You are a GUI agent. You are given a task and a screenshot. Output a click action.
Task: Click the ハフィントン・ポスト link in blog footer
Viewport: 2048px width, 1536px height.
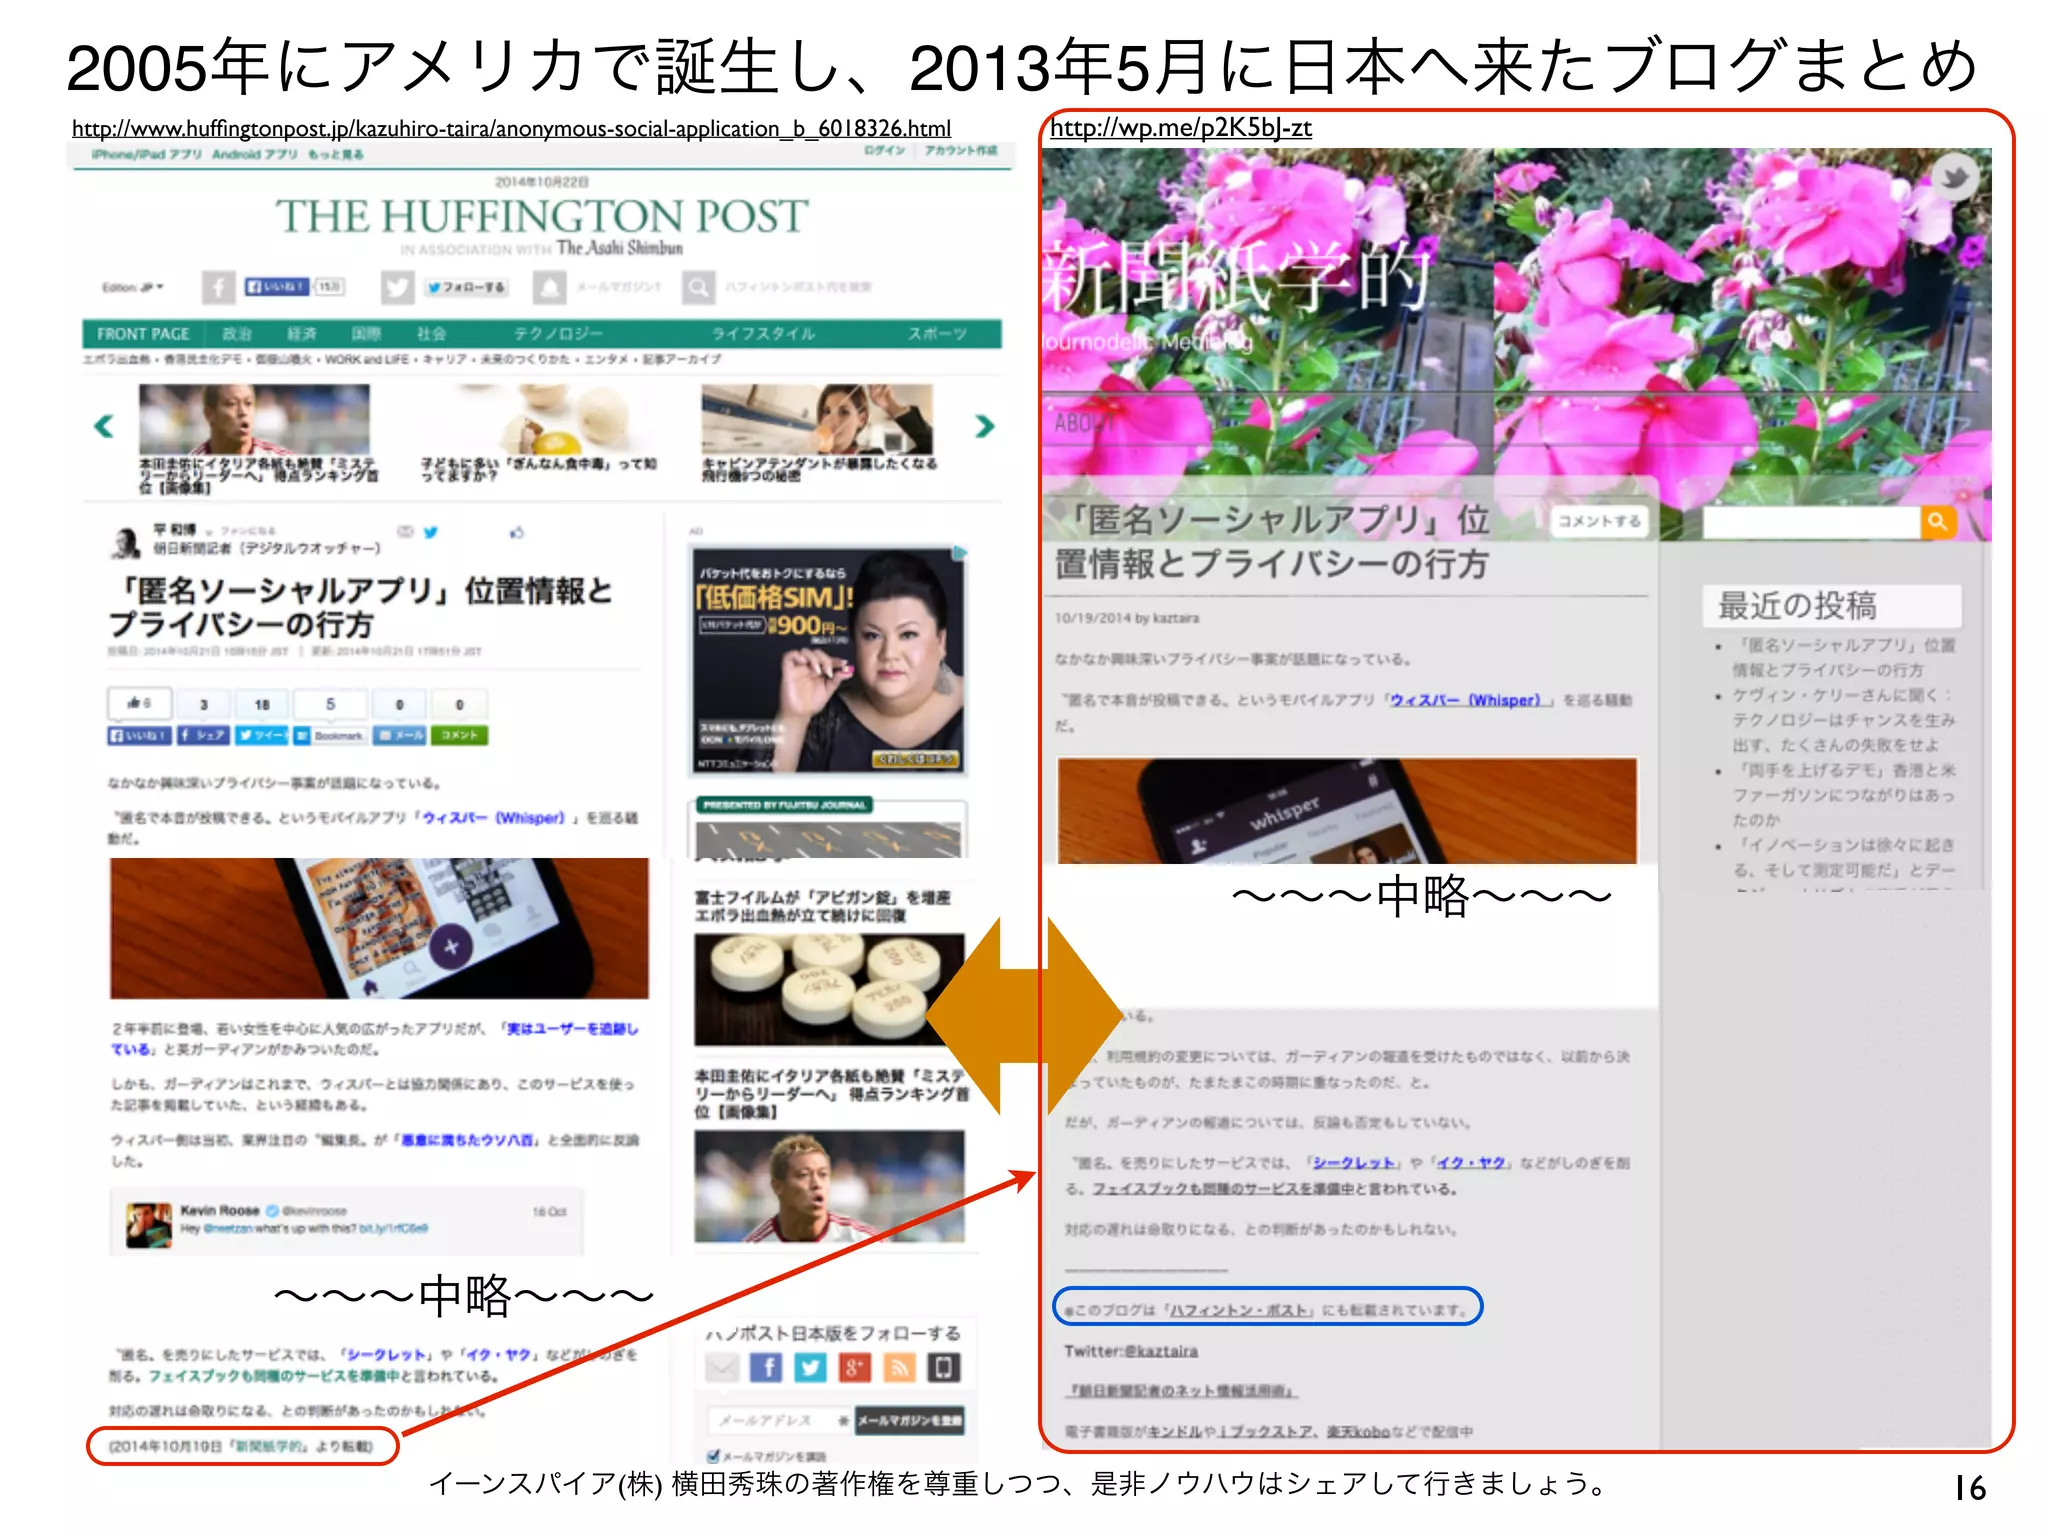point(1240,1309)
